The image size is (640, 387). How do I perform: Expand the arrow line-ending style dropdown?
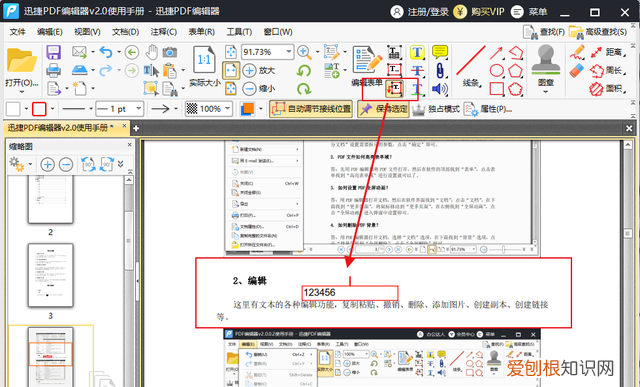coord(176,109)
